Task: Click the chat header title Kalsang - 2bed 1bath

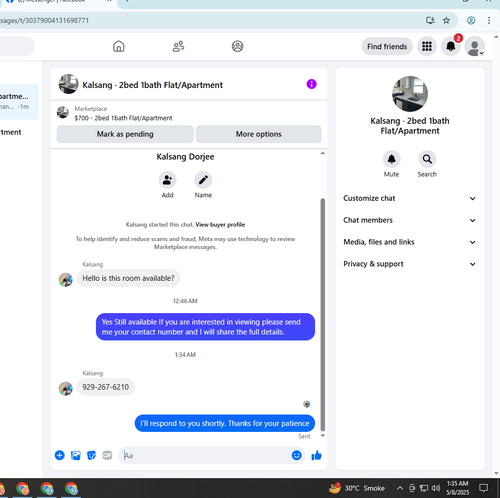Action: tap(152, 85)
